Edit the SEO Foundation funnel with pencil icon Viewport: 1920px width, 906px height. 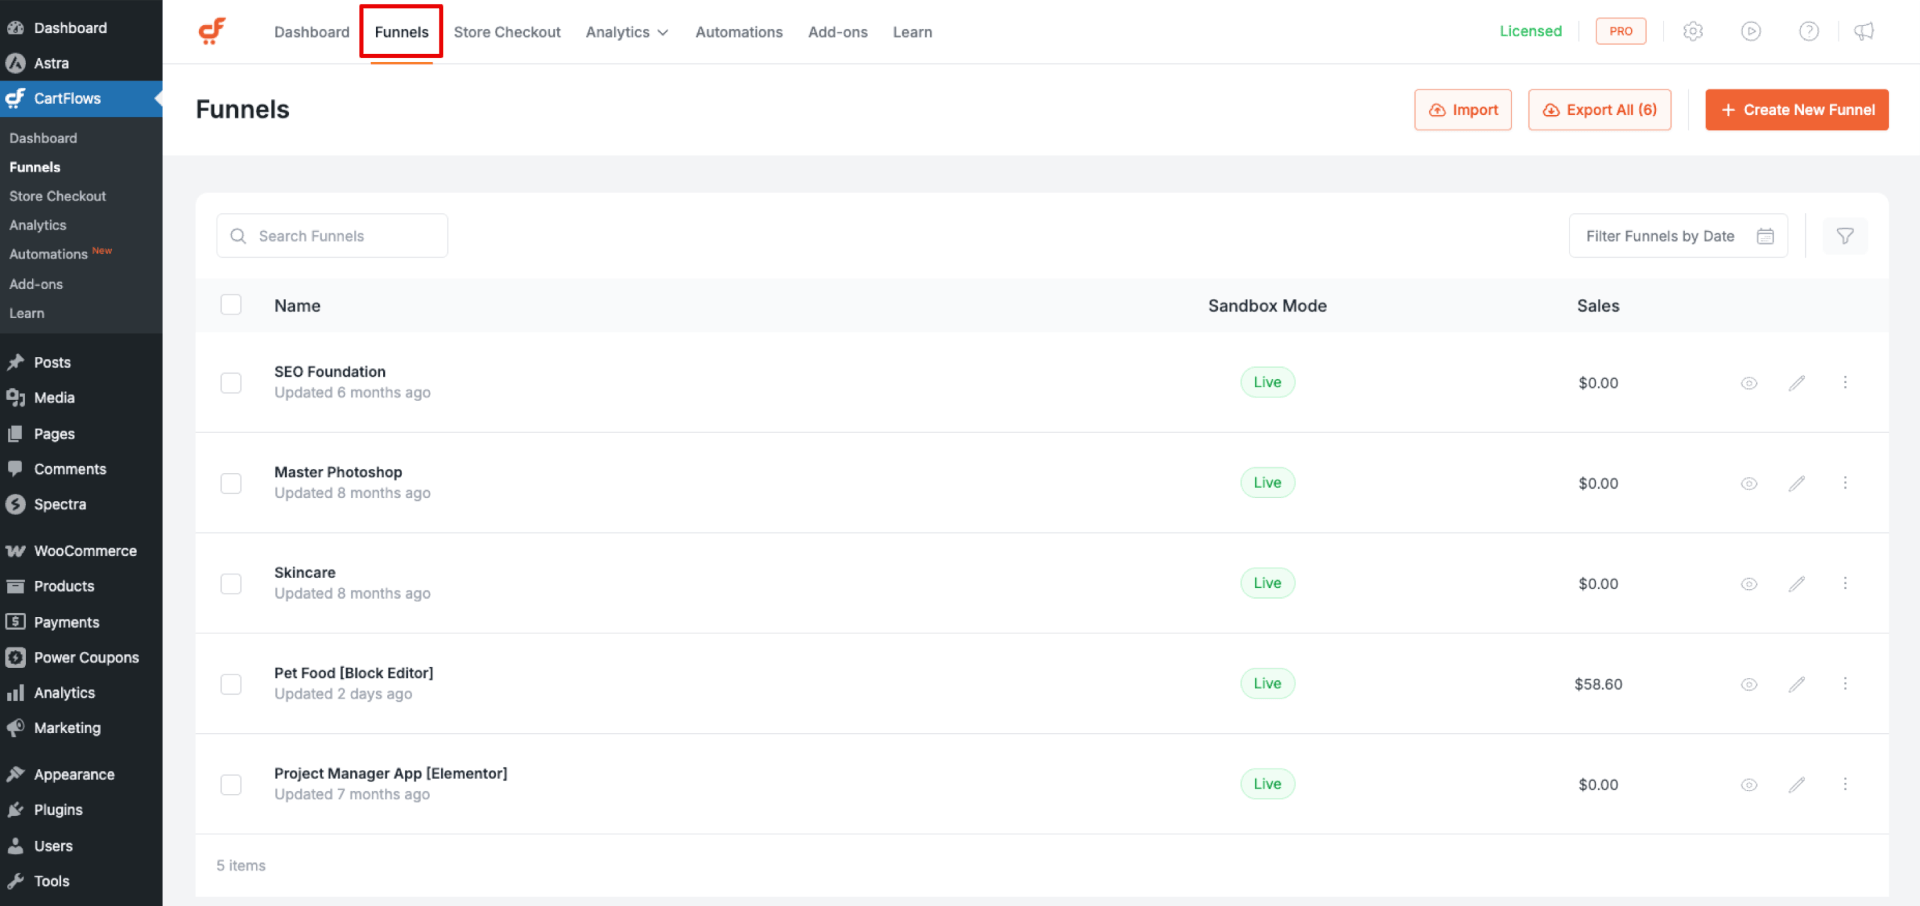pos(1797,383)
